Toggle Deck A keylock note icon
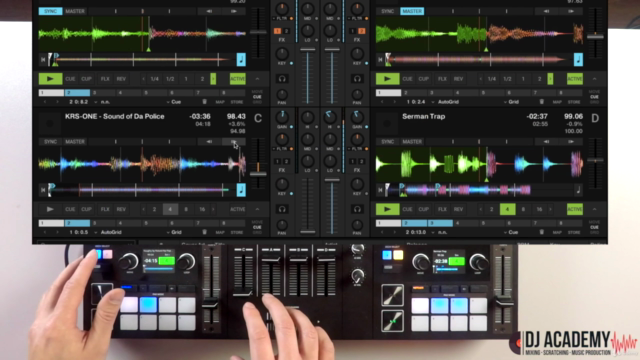The width and height of the screenshot is (640, 360). (241, 60)
